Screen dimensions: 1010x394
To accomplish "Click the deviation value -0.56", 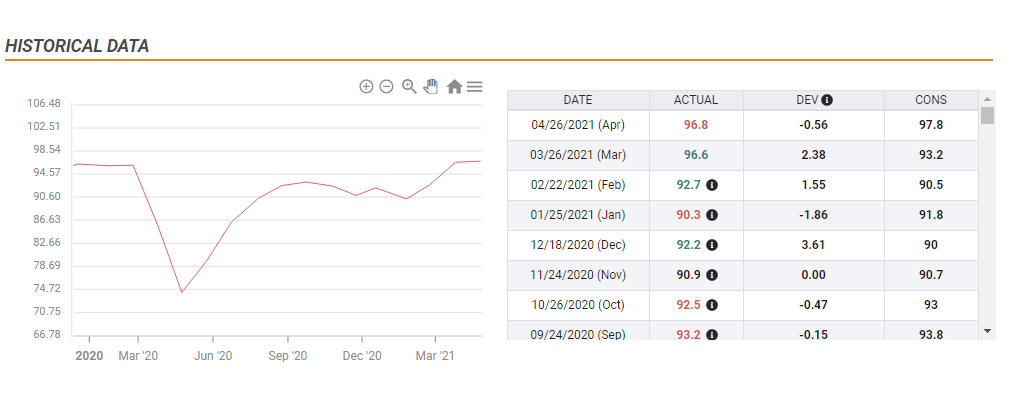I will tap(813, 125).
